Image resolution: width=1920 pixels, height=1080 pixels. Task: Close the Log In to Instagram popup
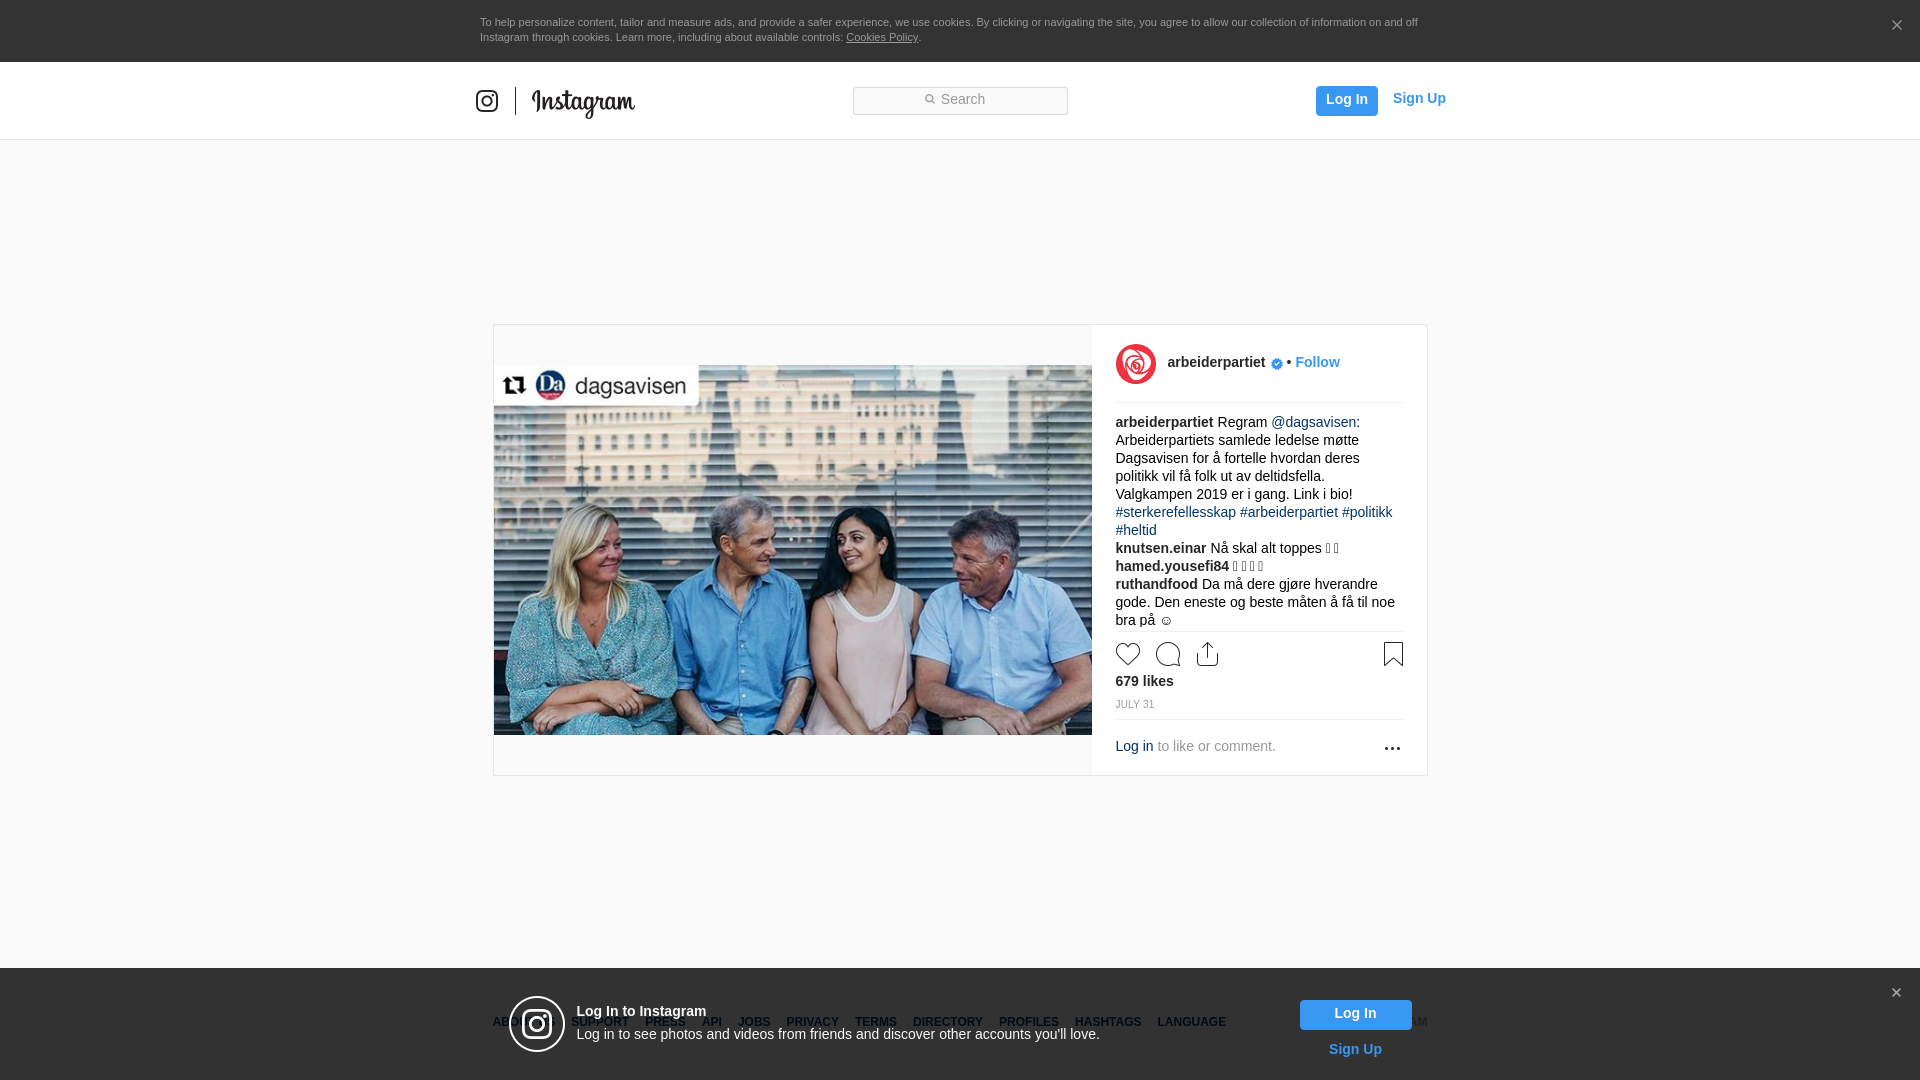[x=1896, y=993]
